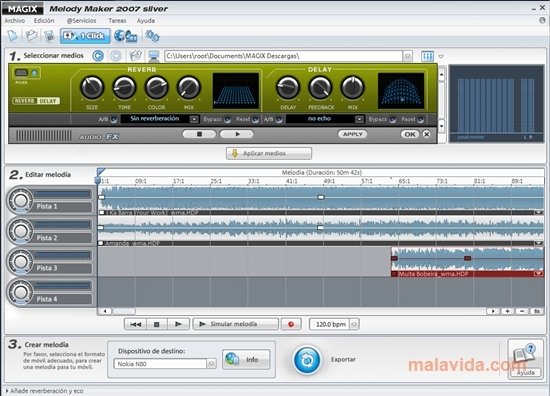Click timeline ruler marker 41:1

pos(291,181)
